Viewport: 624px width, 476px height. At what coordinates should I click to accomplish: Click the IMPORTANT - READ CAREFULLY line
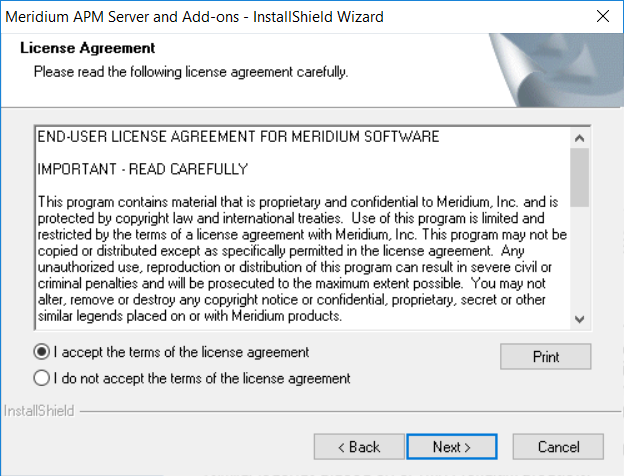pos(142,169)
